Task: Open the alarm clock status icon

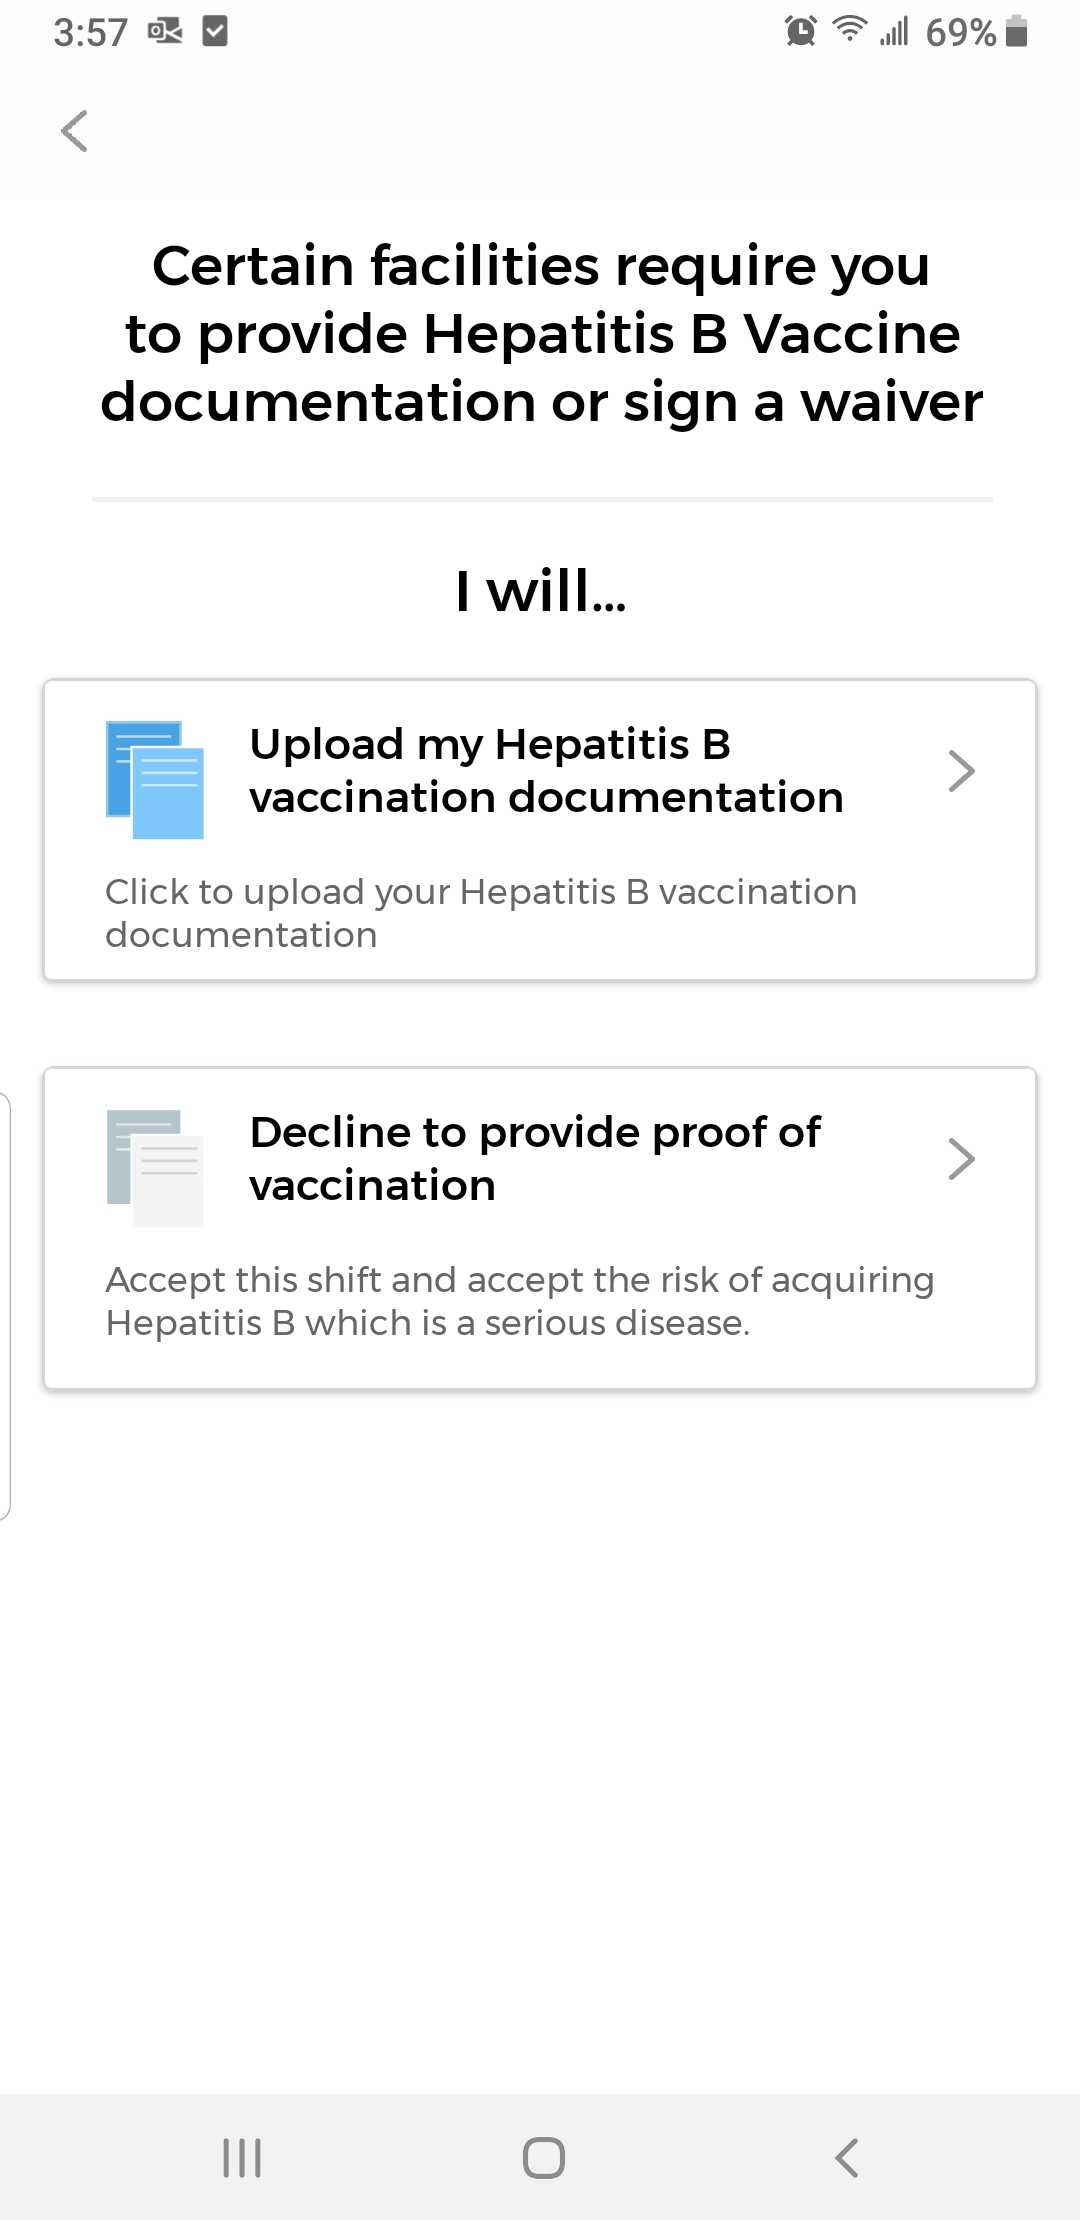Action: tap(801, 31)
